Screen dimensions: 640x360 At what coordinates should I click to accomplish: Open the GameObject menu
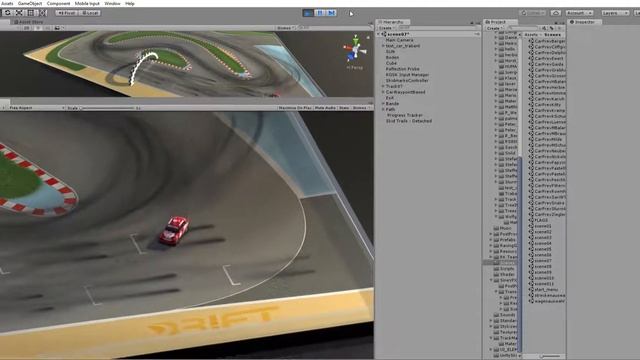point(30,3)
